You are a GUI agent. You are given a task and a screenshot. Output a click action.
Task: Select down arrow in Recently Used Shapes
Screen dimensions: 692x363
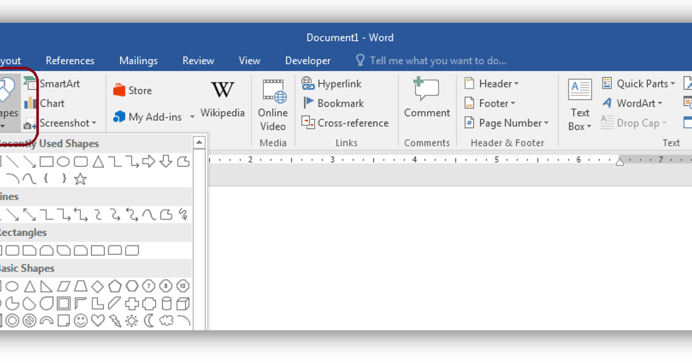(x=166, y=161)
